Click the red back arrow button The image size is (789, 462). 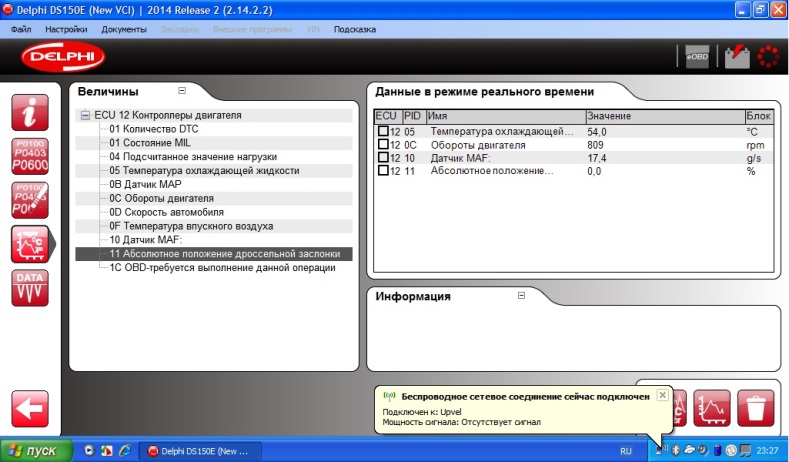(x=30, y=408)
